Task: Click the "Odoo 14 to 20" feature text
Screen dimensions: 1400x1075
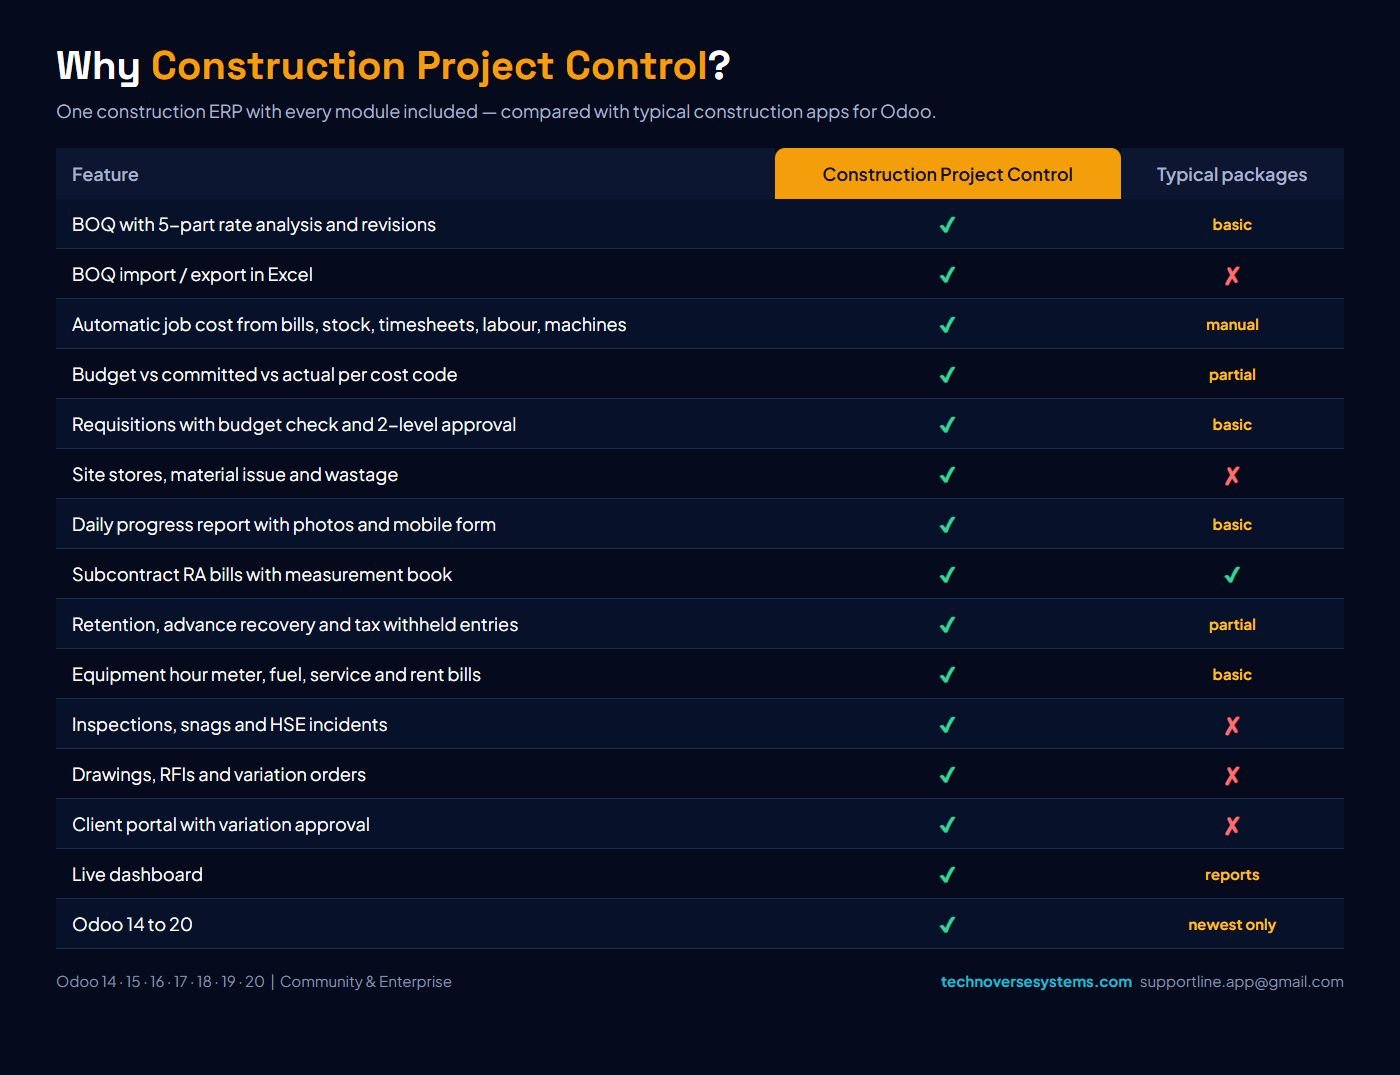Action: tap(132, 925)
